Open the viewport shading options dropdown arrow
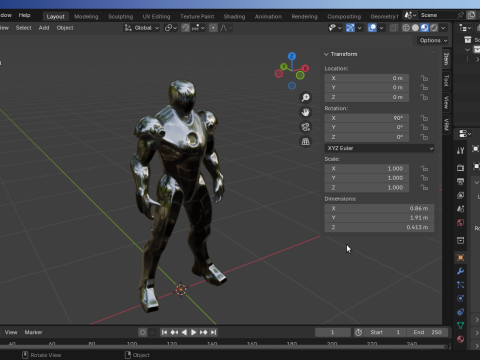Screen dimensions: 480x360 [x=443, y=28]
